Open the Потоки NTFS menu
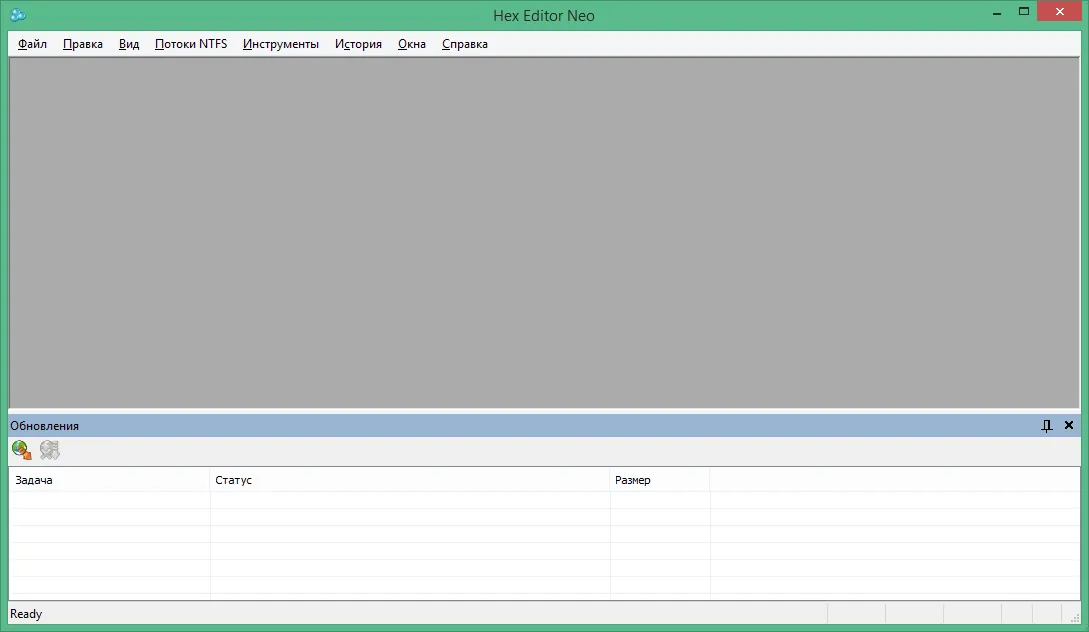1089x632 pixels. click(191, 44)
